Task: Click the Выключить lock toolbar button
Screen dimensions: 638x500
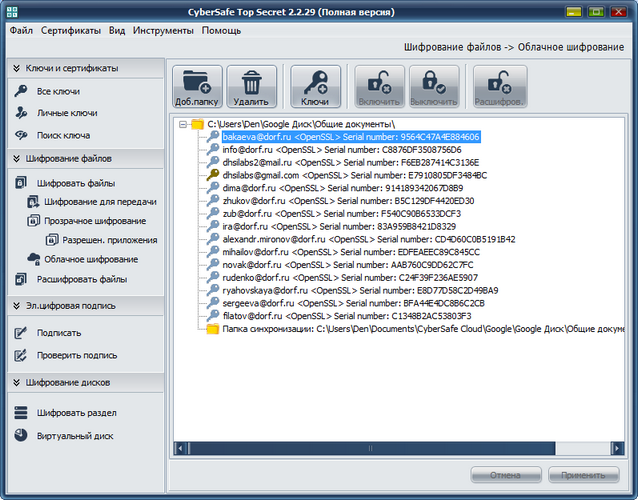Action: point(434,87)
